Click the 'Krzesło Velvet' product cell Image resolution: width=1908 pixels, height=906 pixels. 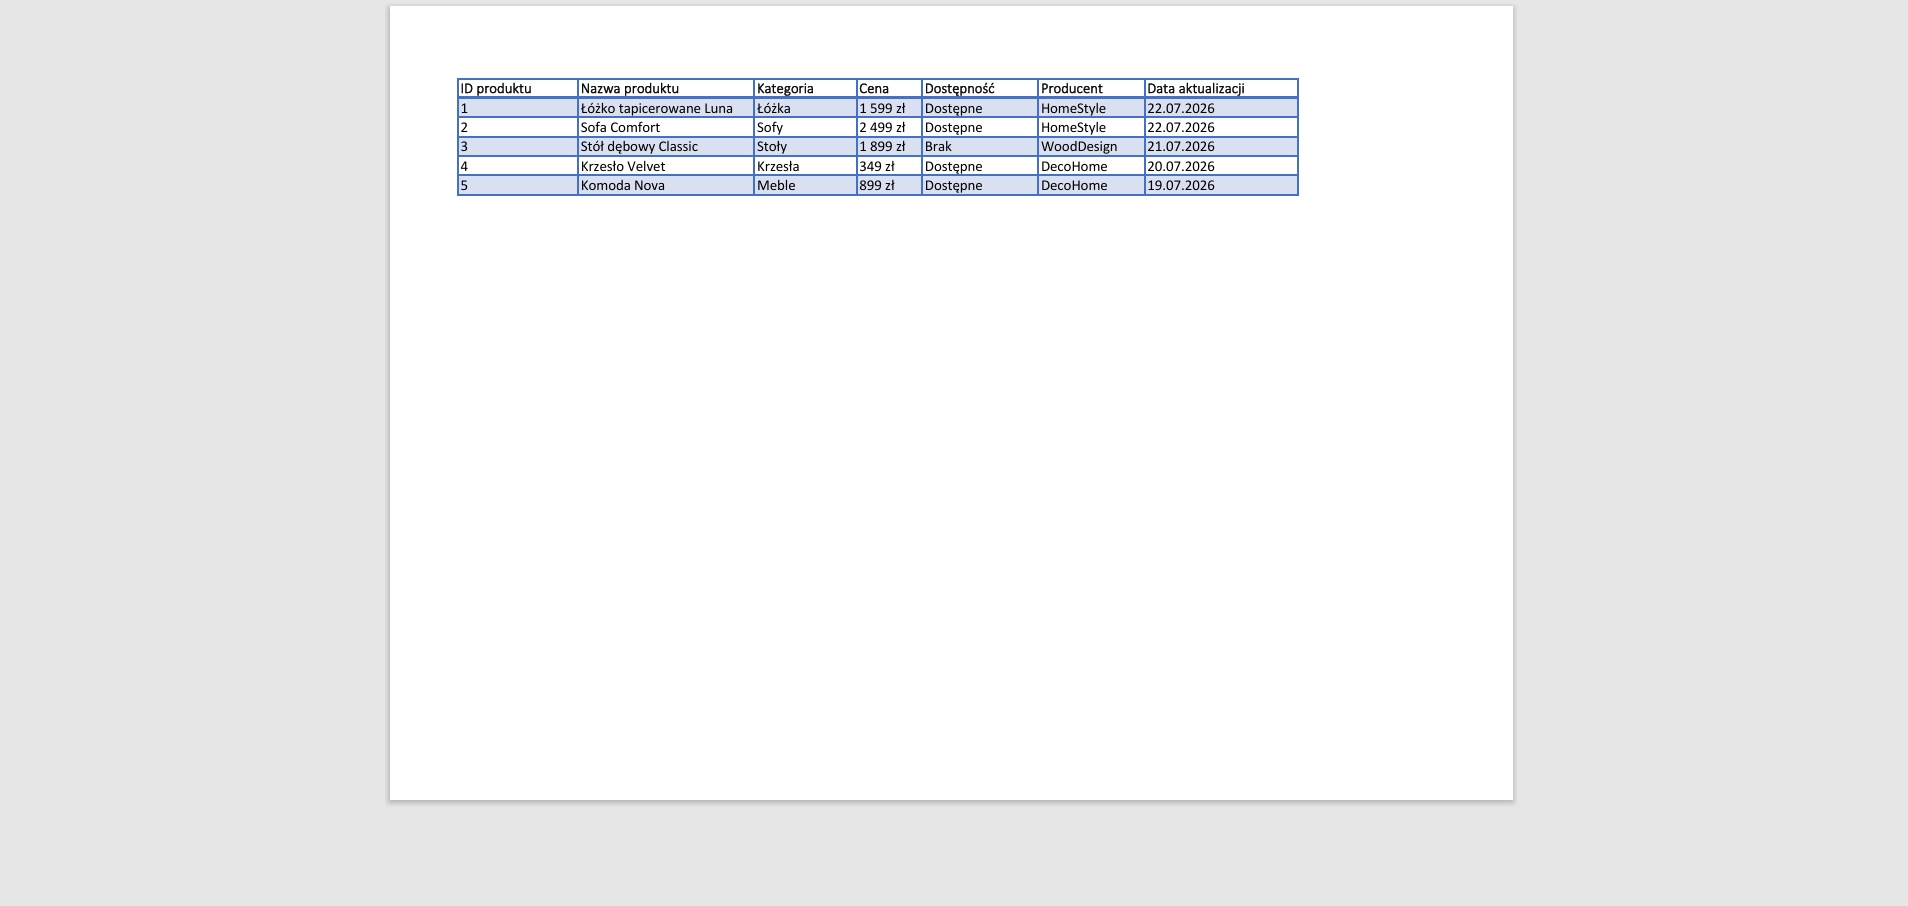[x=666, y=166]
